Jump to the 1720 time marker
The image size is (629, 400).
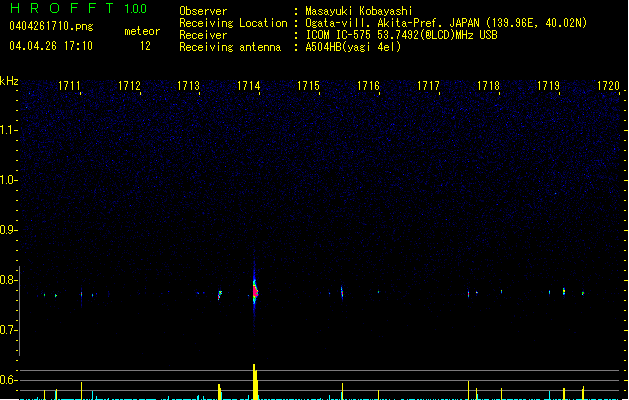pyautogui.click(x=608, y=87)
